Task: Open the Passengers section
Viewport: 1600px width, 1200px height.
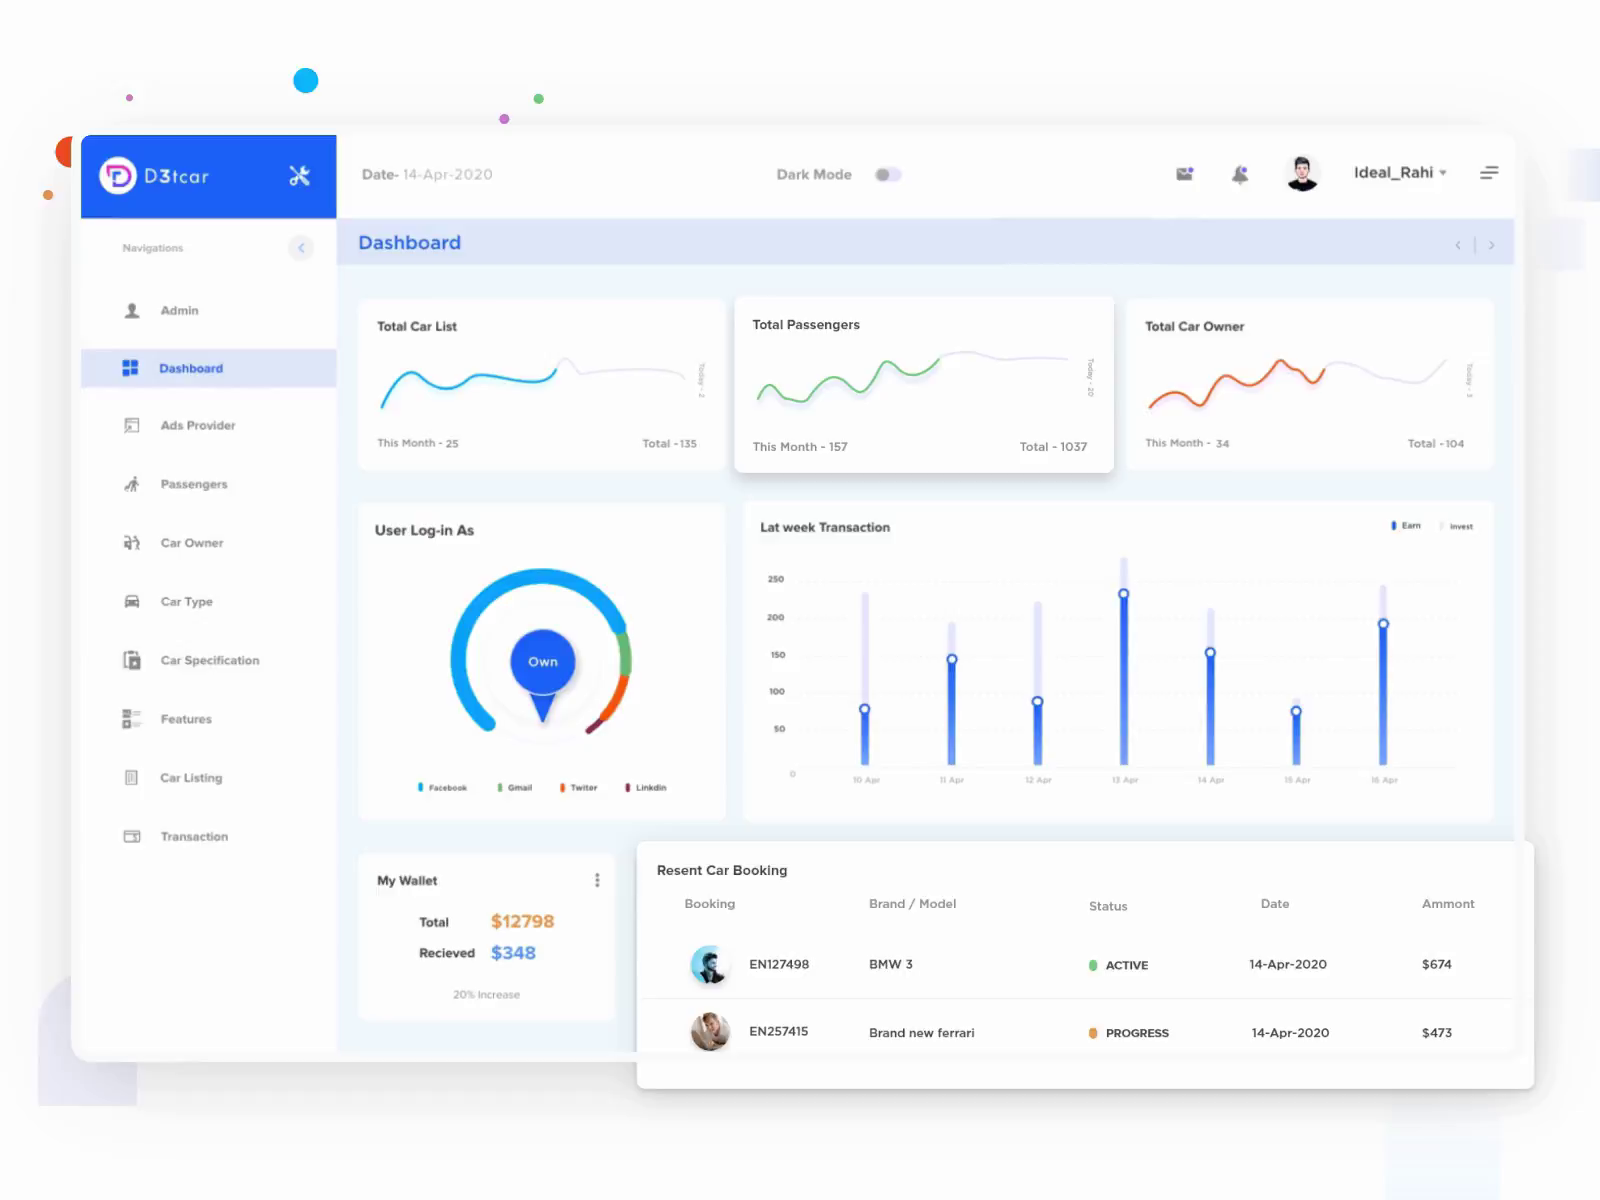Action: click(x=193, y=484)
